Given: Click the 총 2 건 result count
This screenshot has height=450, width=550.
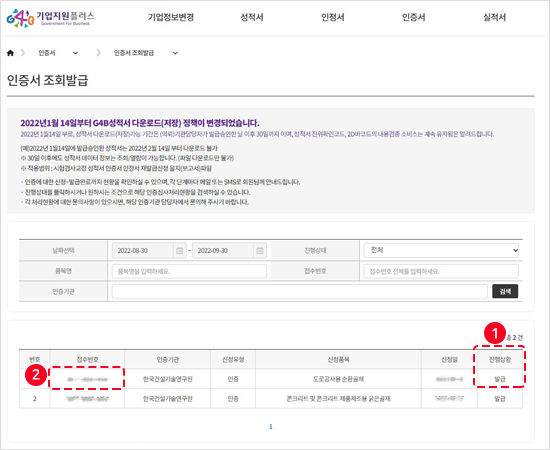Looking at the screenshot, I should coord(515,338).
